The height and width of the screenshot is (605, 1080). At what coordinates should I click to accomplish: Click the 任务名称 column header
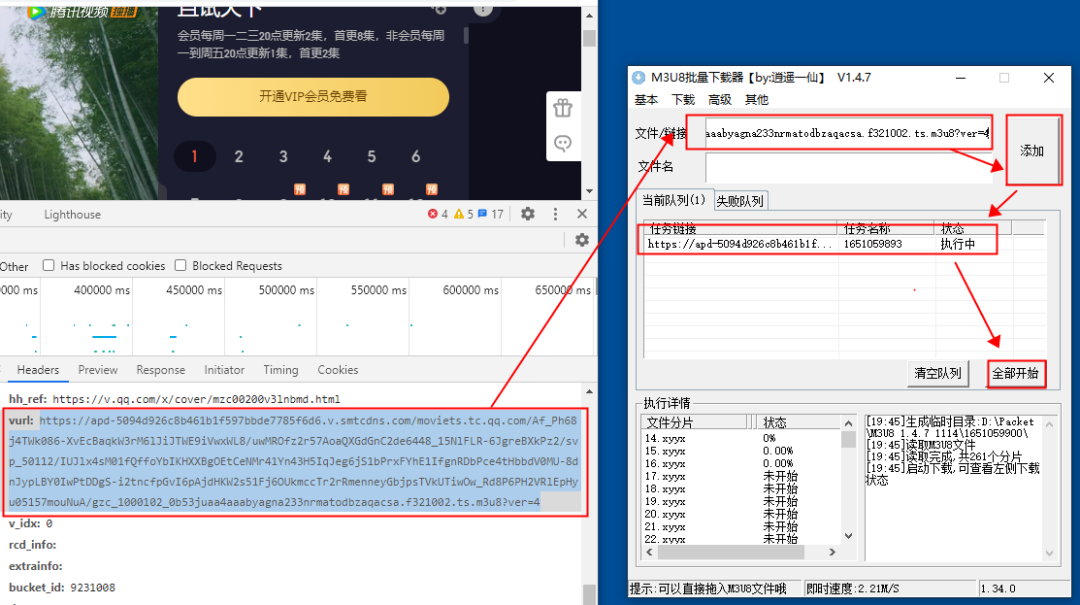(885, 229)
